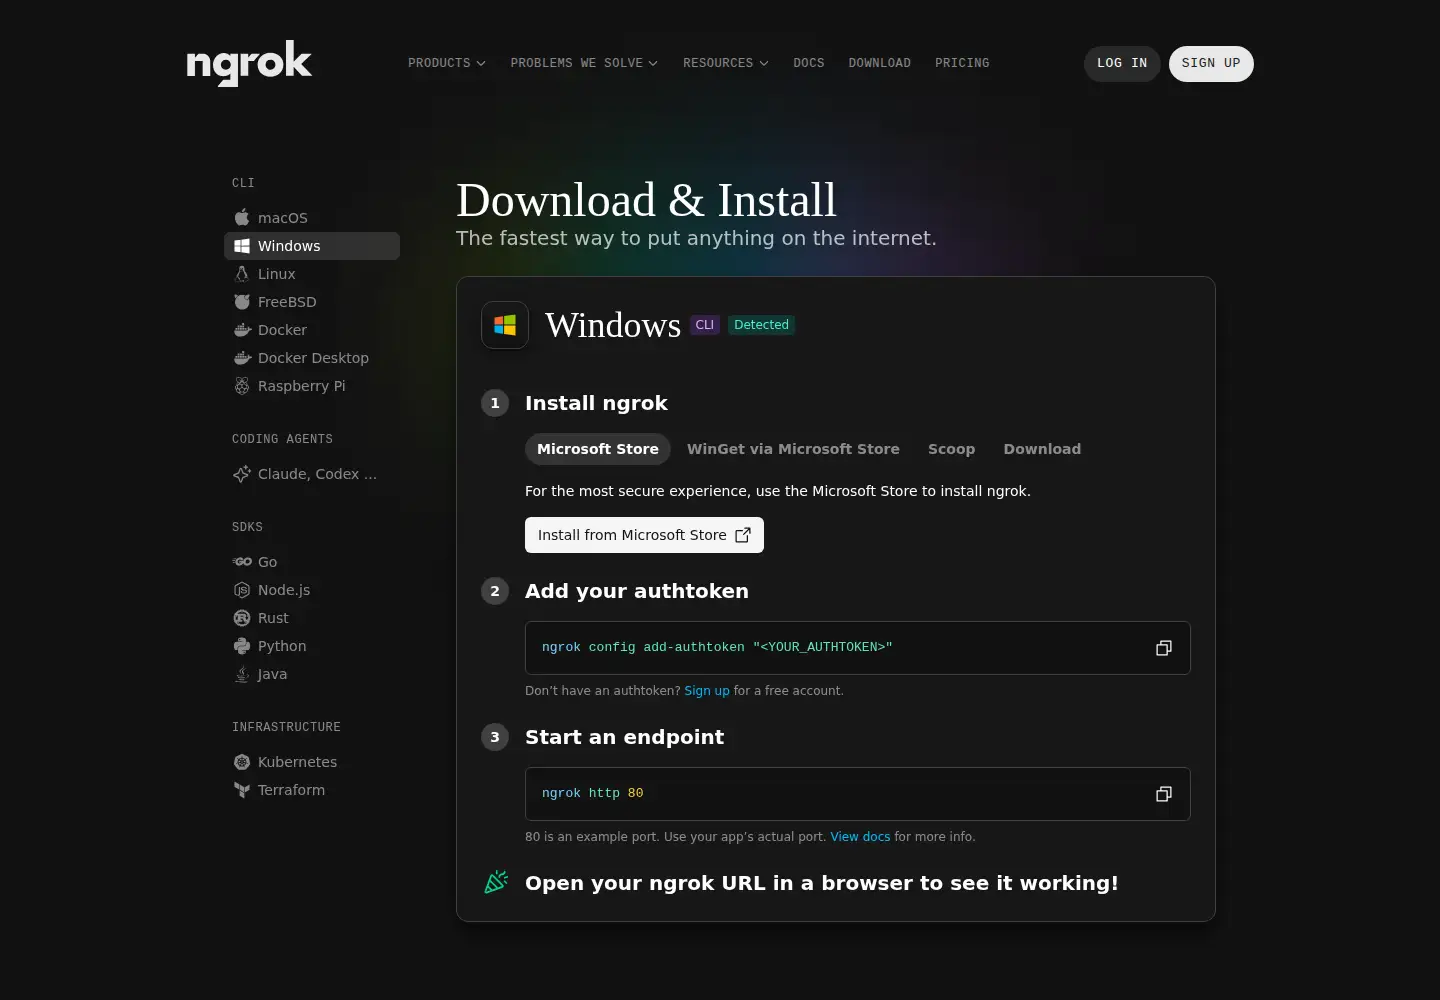
Task: Click the Detected badge
Action: coord(761,325)
